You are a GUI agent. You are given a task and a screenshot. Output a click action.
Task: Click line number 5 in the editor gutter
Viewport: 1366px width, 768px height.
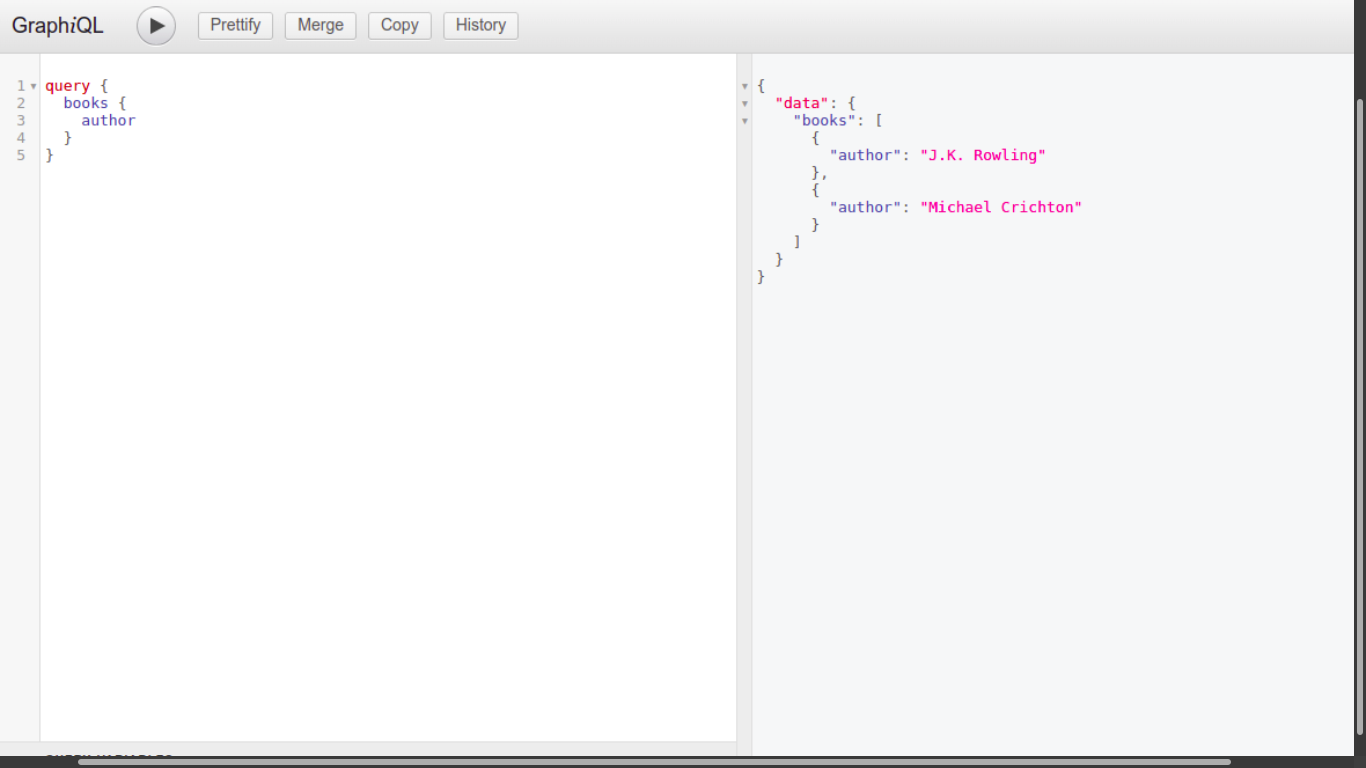click(x=21, y=155)
